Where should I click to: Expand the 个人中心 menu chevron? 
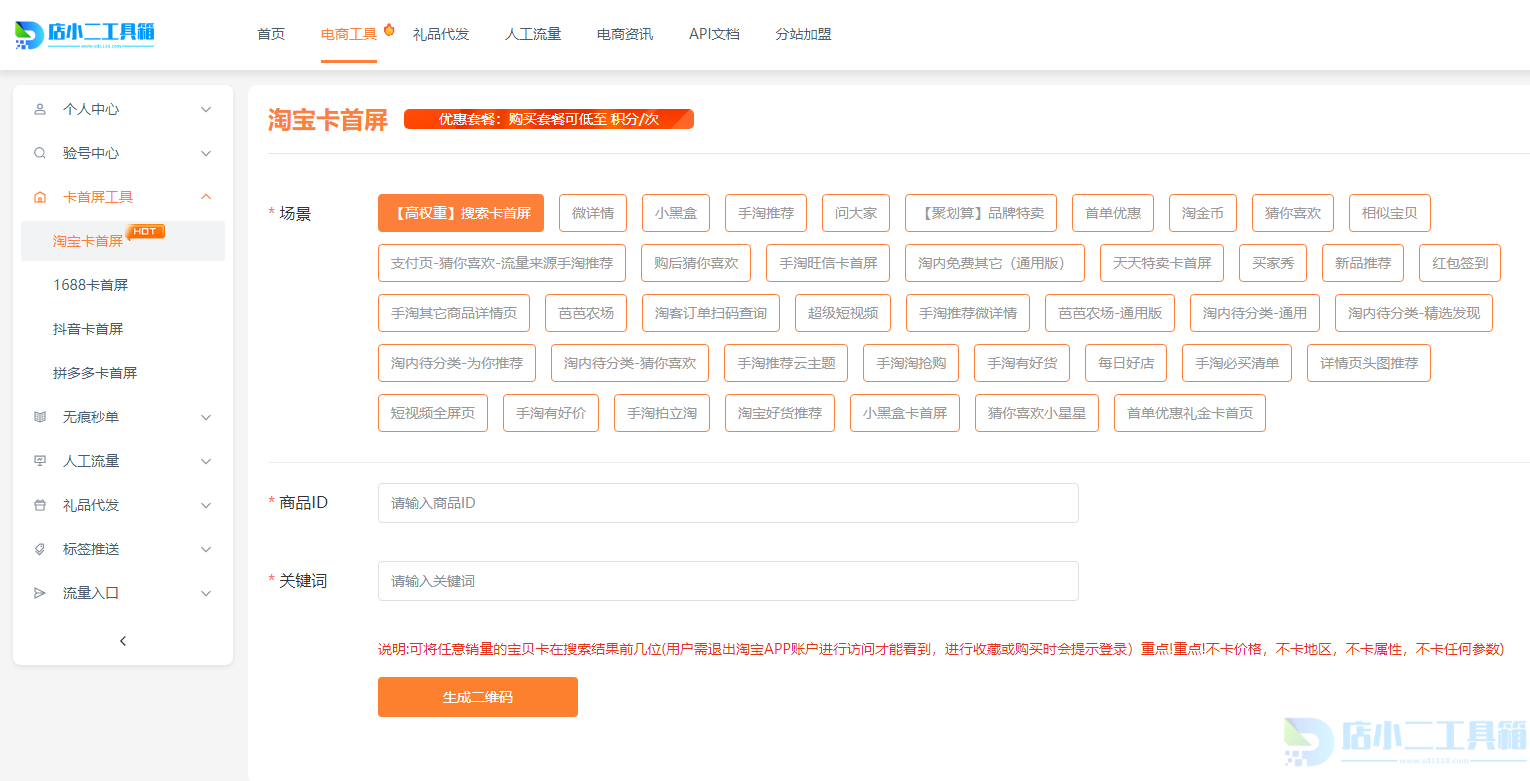[x=206, y=109]
